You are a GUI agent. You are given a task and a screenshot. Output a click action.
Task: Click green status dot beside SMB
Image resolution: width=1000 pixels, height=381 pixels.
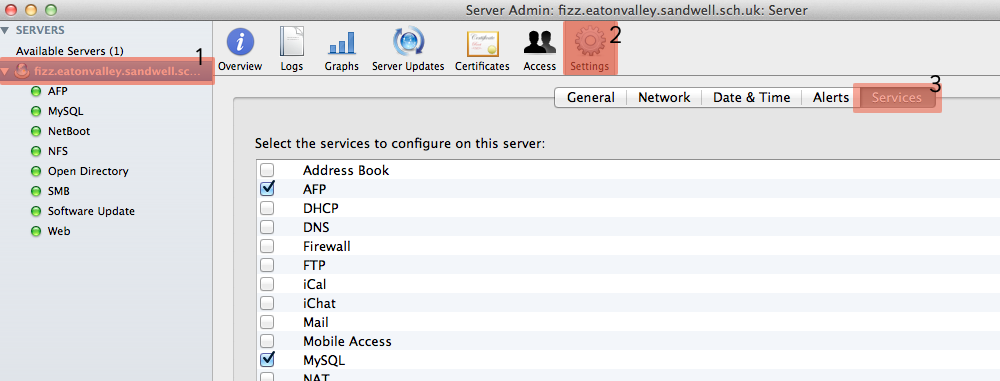36,191
